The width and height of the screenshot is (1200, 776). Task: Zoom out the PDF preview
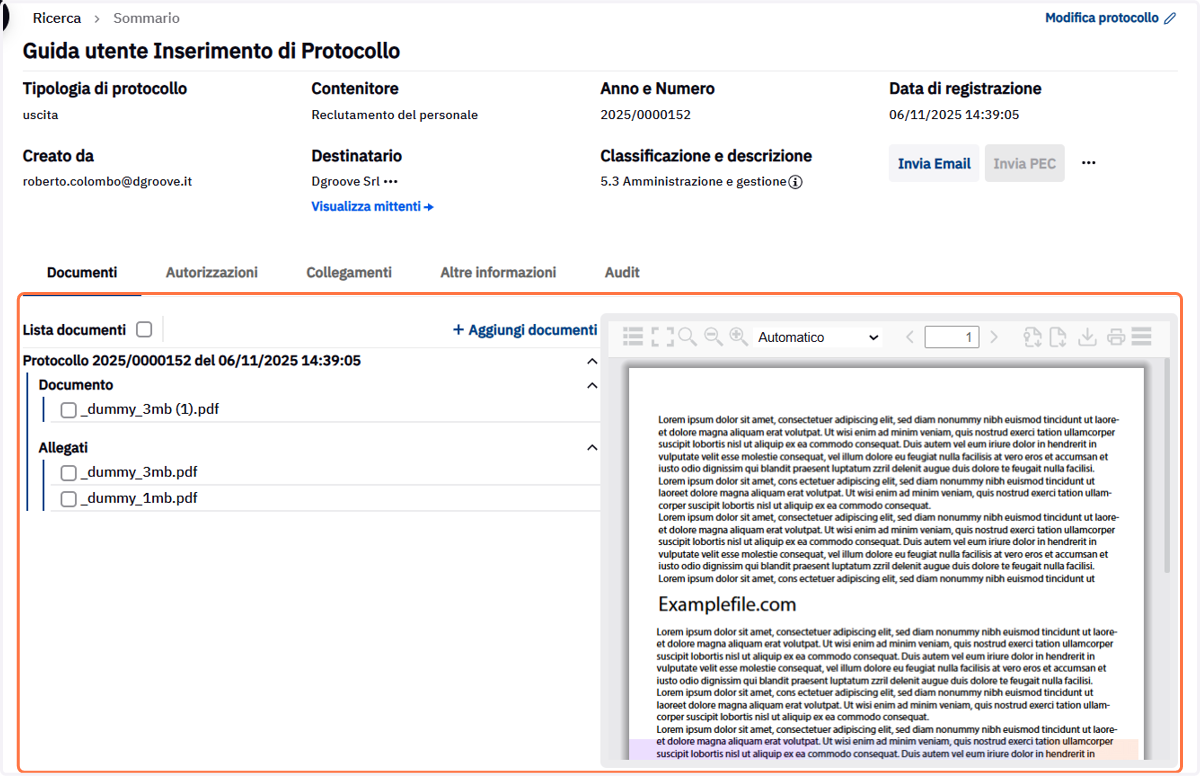(713, 337)
